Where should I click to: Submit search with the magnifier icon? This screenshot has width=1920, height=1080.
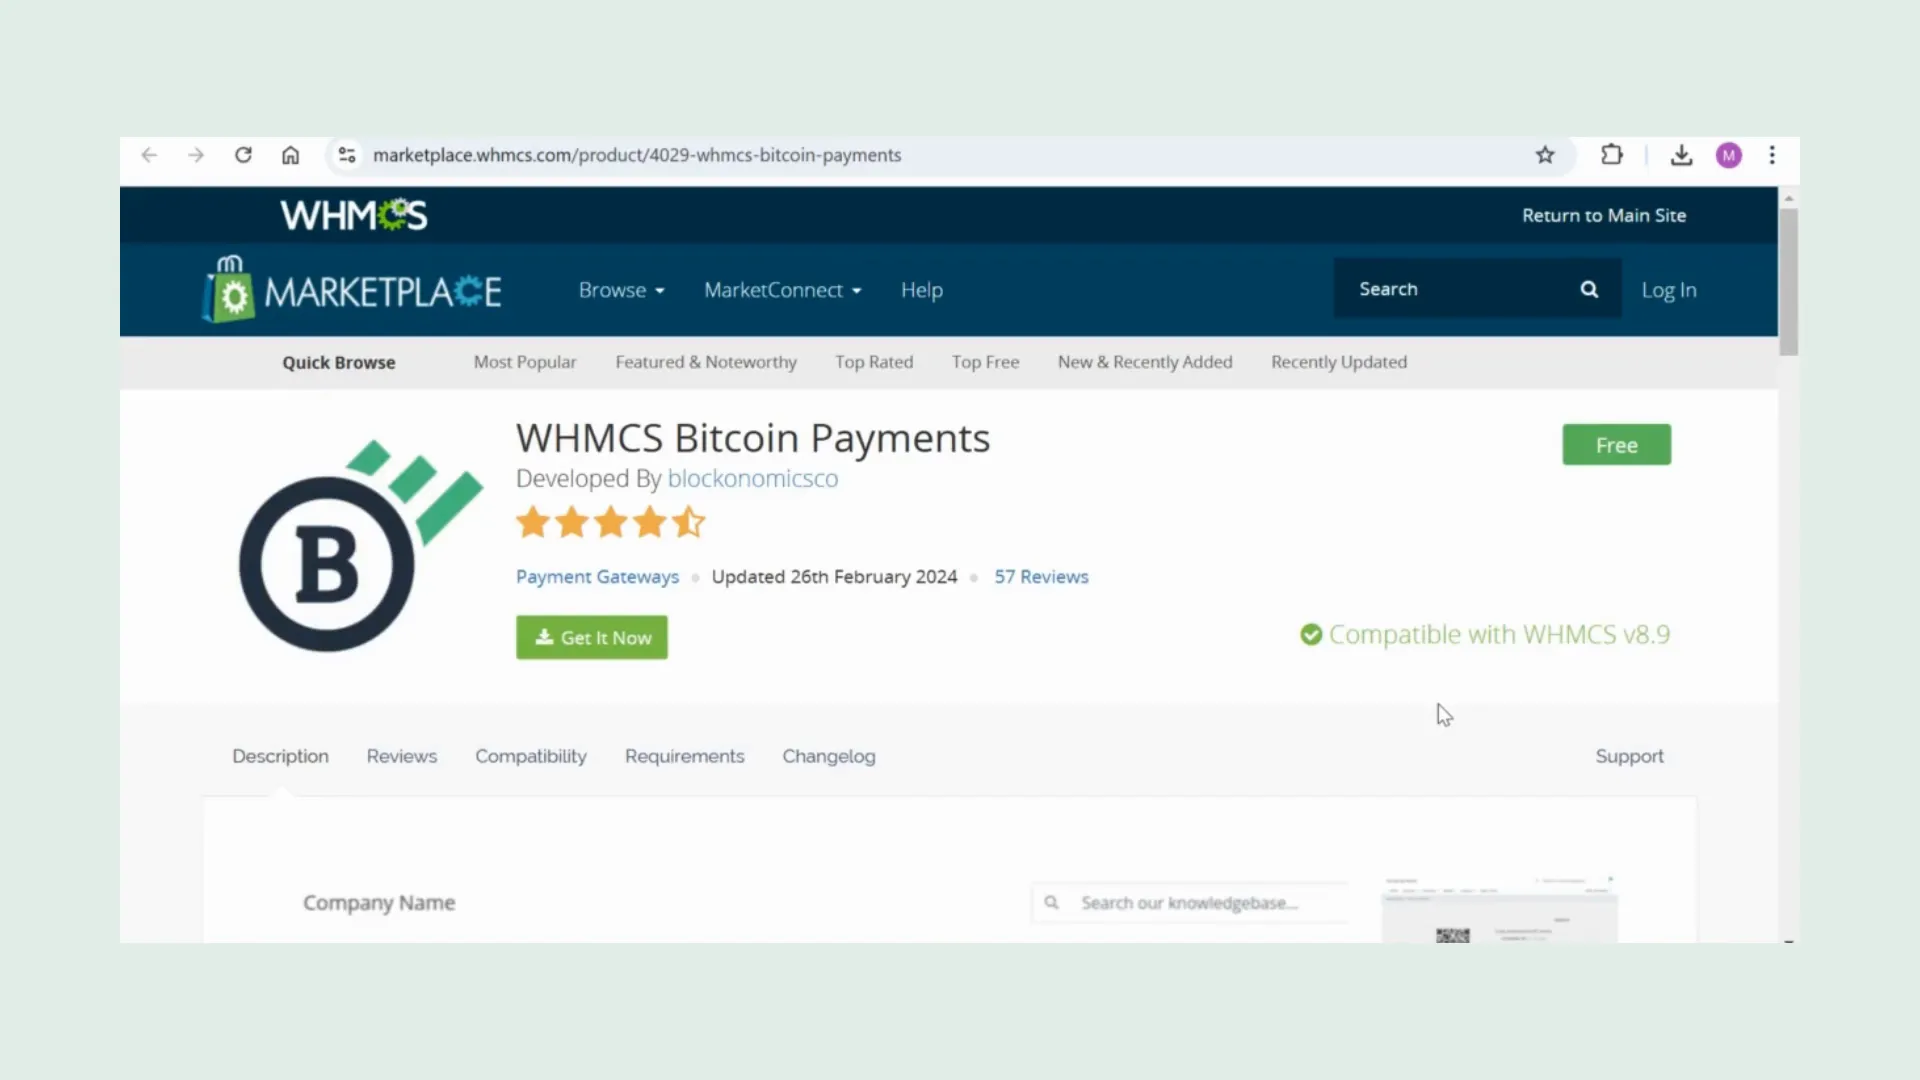click(x=1589, y=289)
